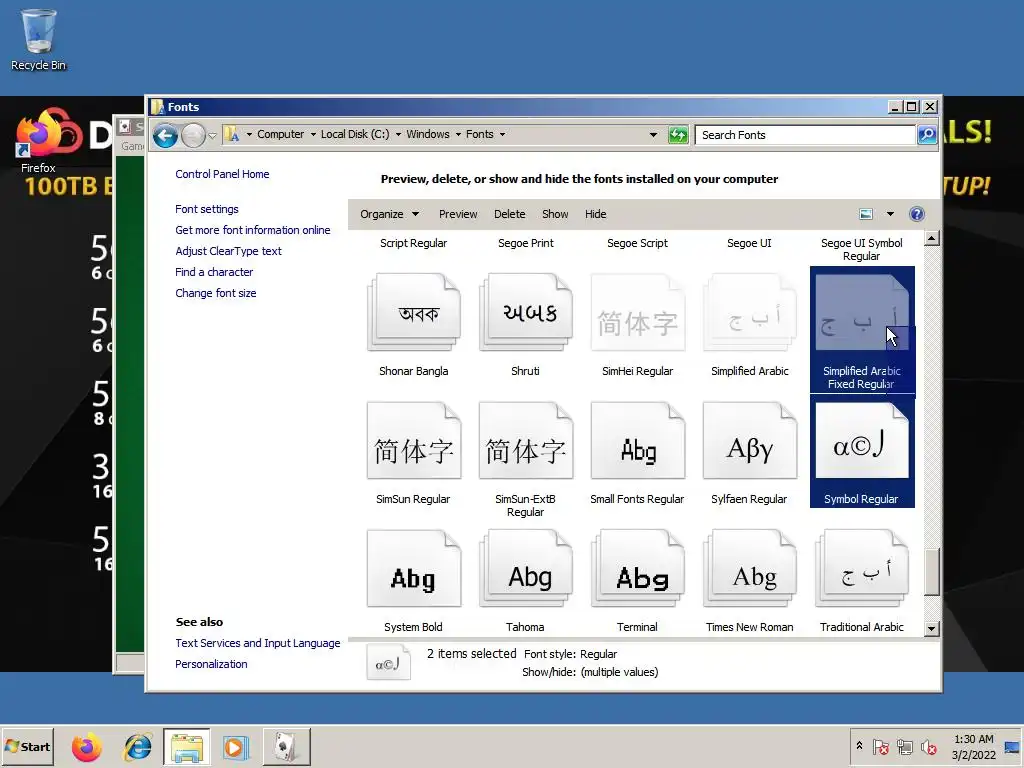The height and width of the screenshot is (768, 1024).
Task: Launch Internet Explorer from the taskbar
Action: tap(138, 747)
